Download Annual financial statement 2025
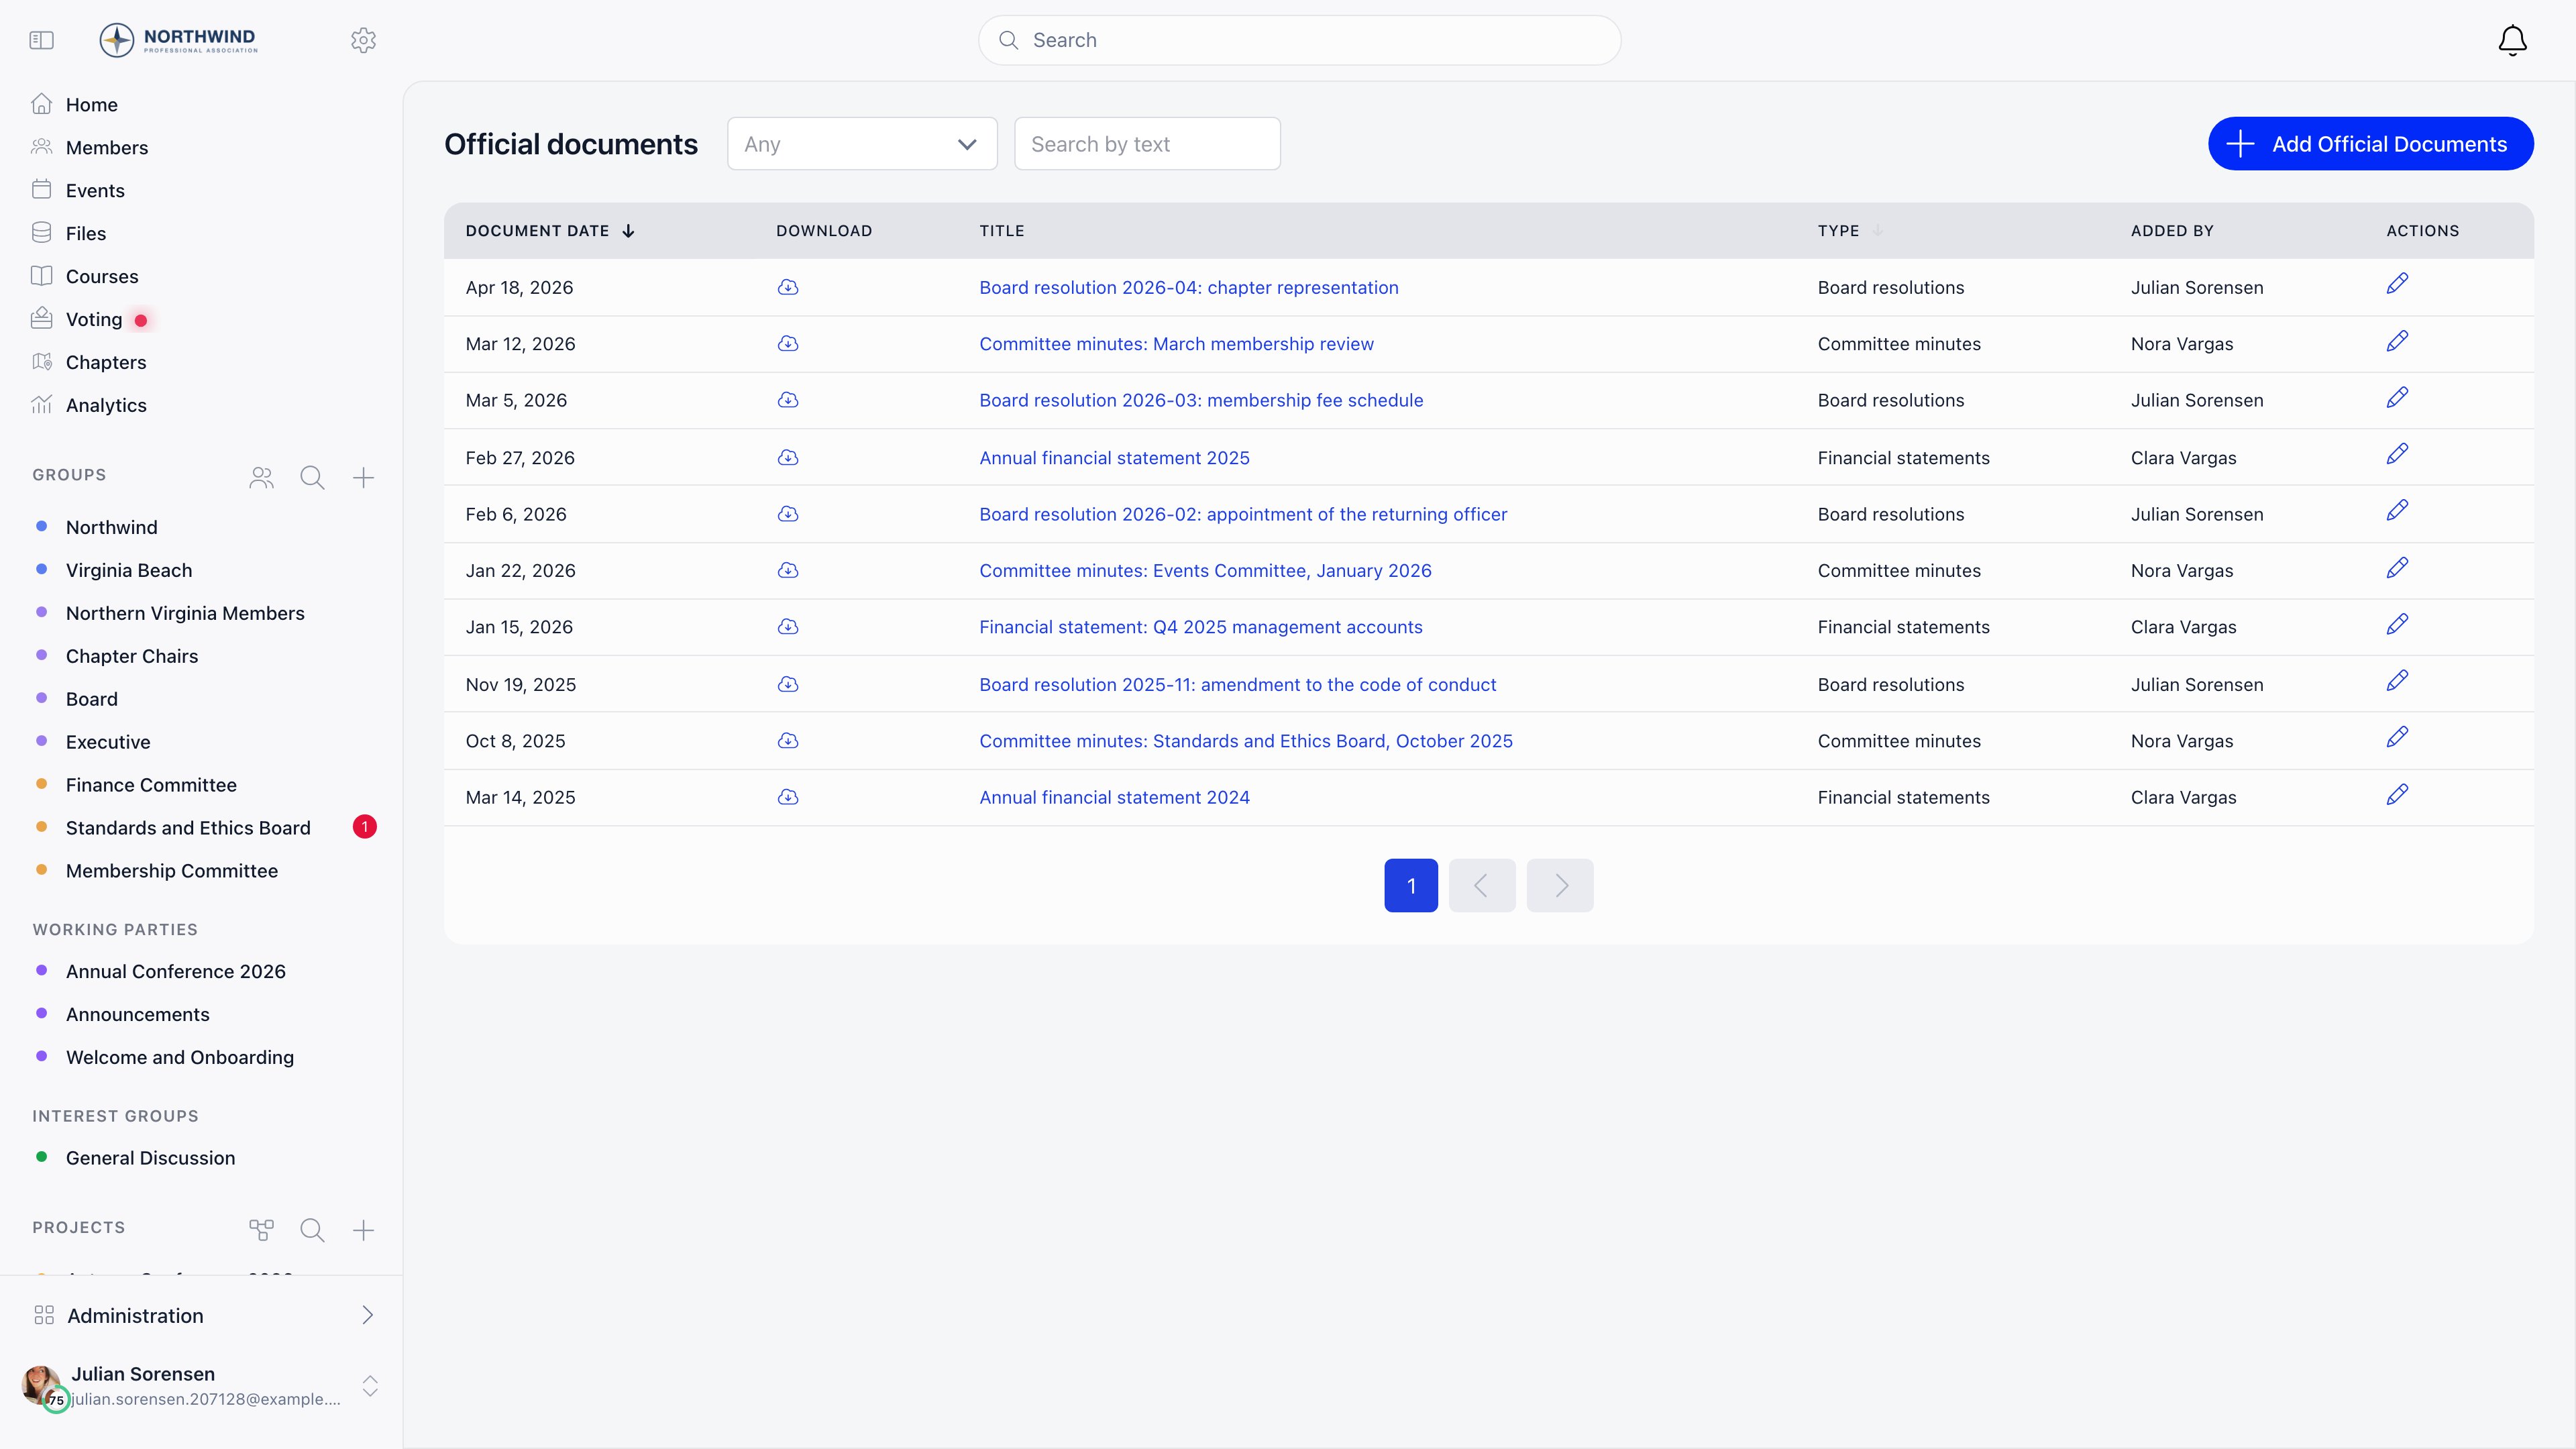This screenshot has width=2576, height=1449. (x=788, y=457)
